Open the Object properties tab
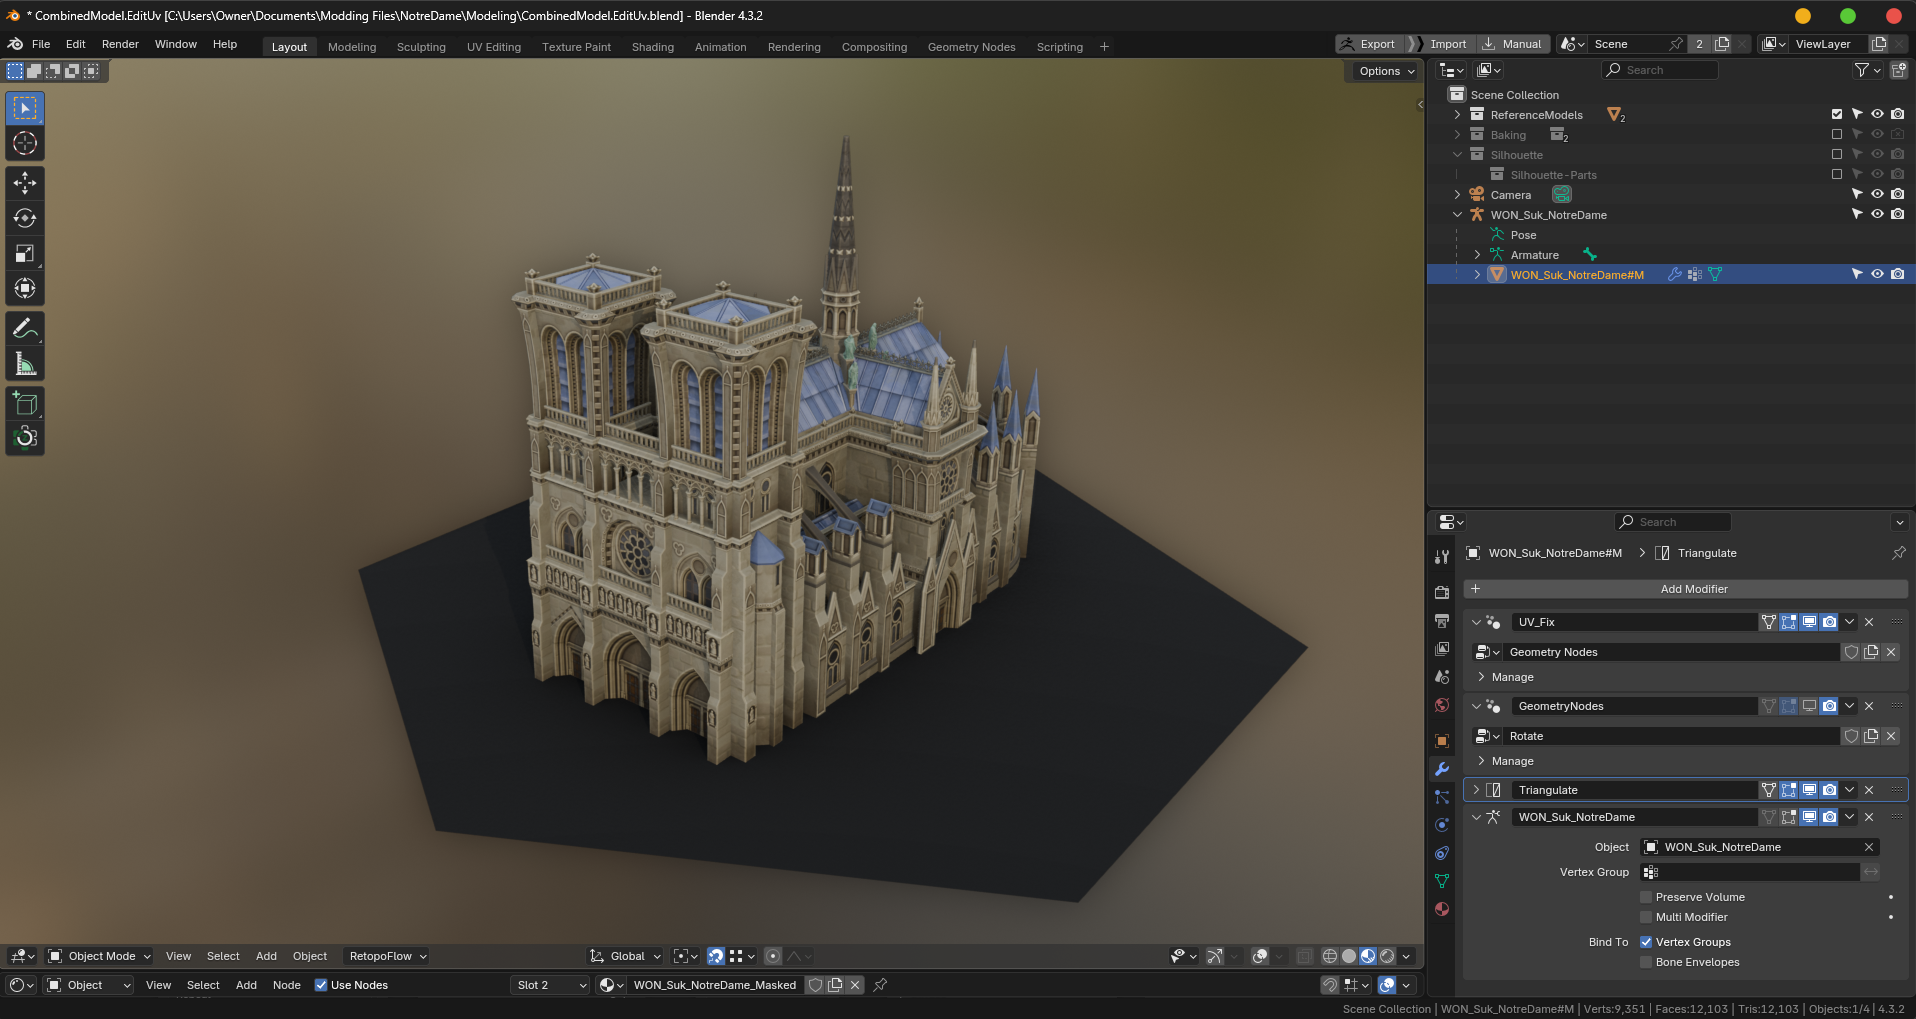 [x=1441, y=741]
